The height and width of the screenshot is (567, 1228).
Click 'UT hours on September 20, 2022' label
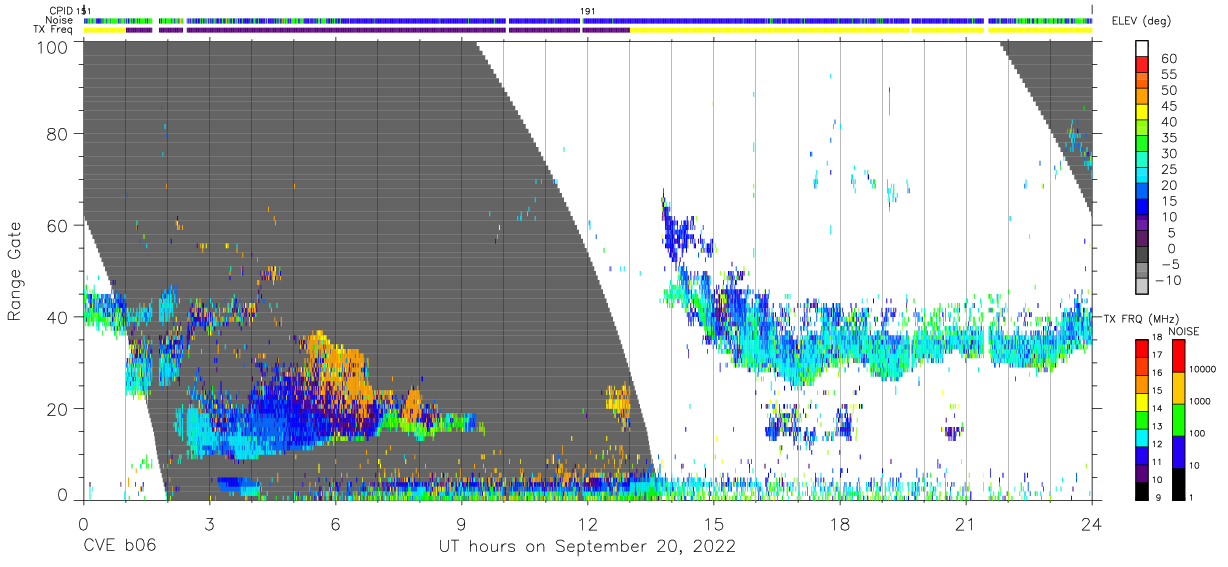[587, 547]
